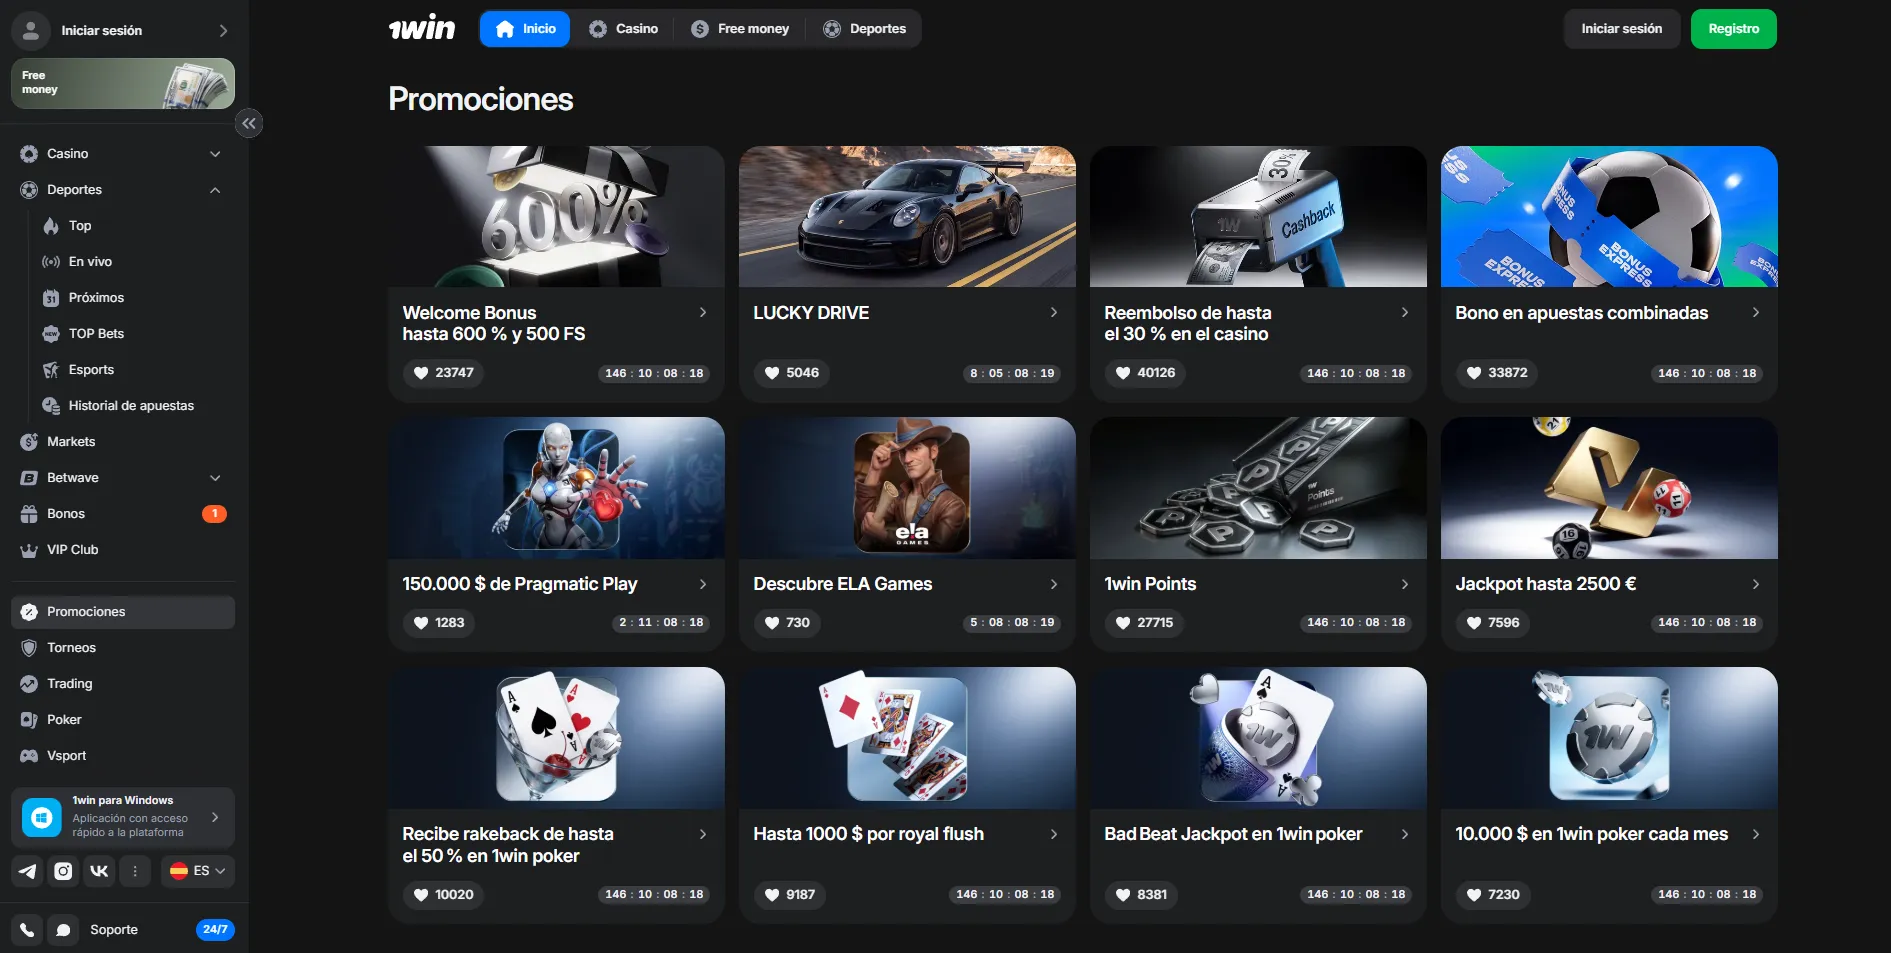The height and width of the screenshot is (953, 1891).
Task: Like the 1win Points promotion (27715)
Action: click(x=1144, y=623)
